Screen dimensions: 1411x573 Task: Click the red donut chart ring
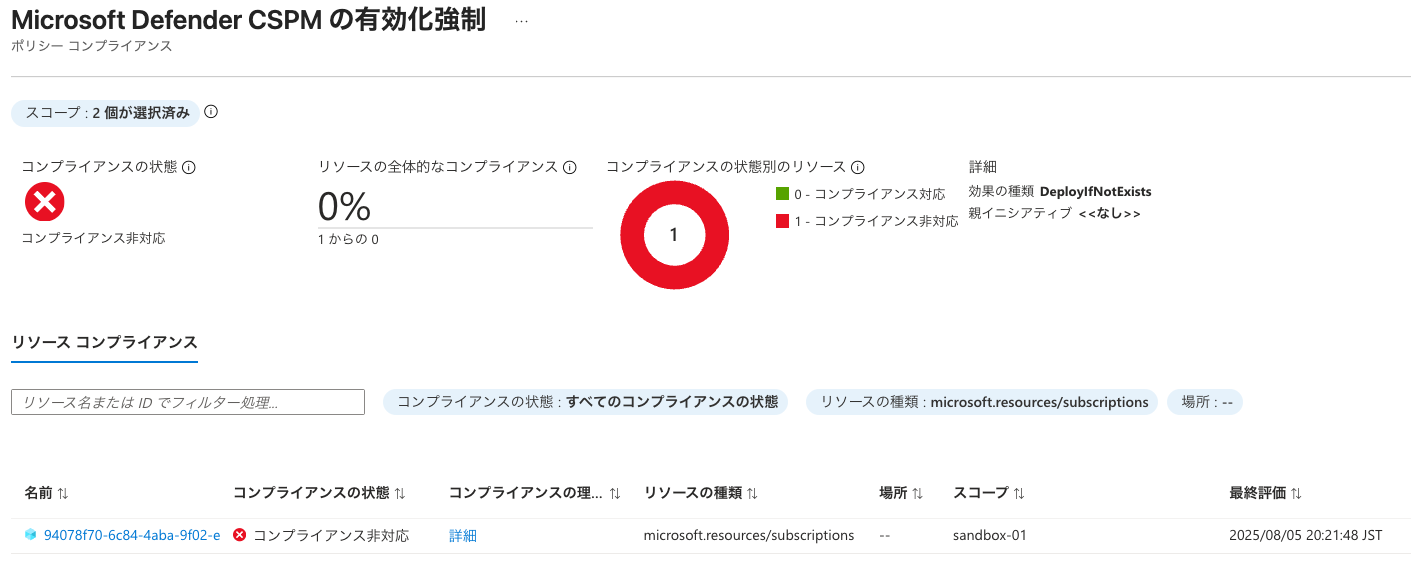(x=632, y=235)
